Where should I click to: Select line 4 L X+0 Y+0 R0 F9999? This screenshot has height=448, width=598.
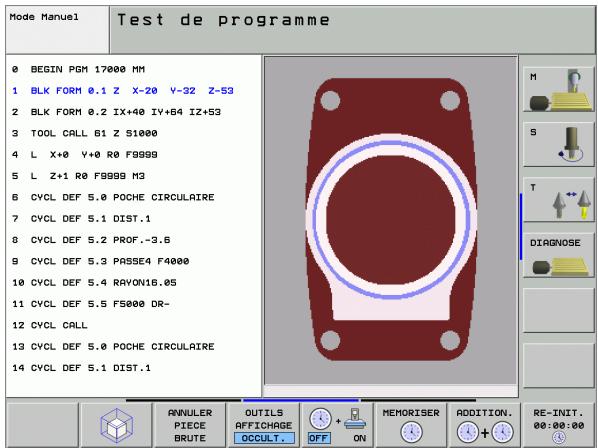tap(84, 155)
